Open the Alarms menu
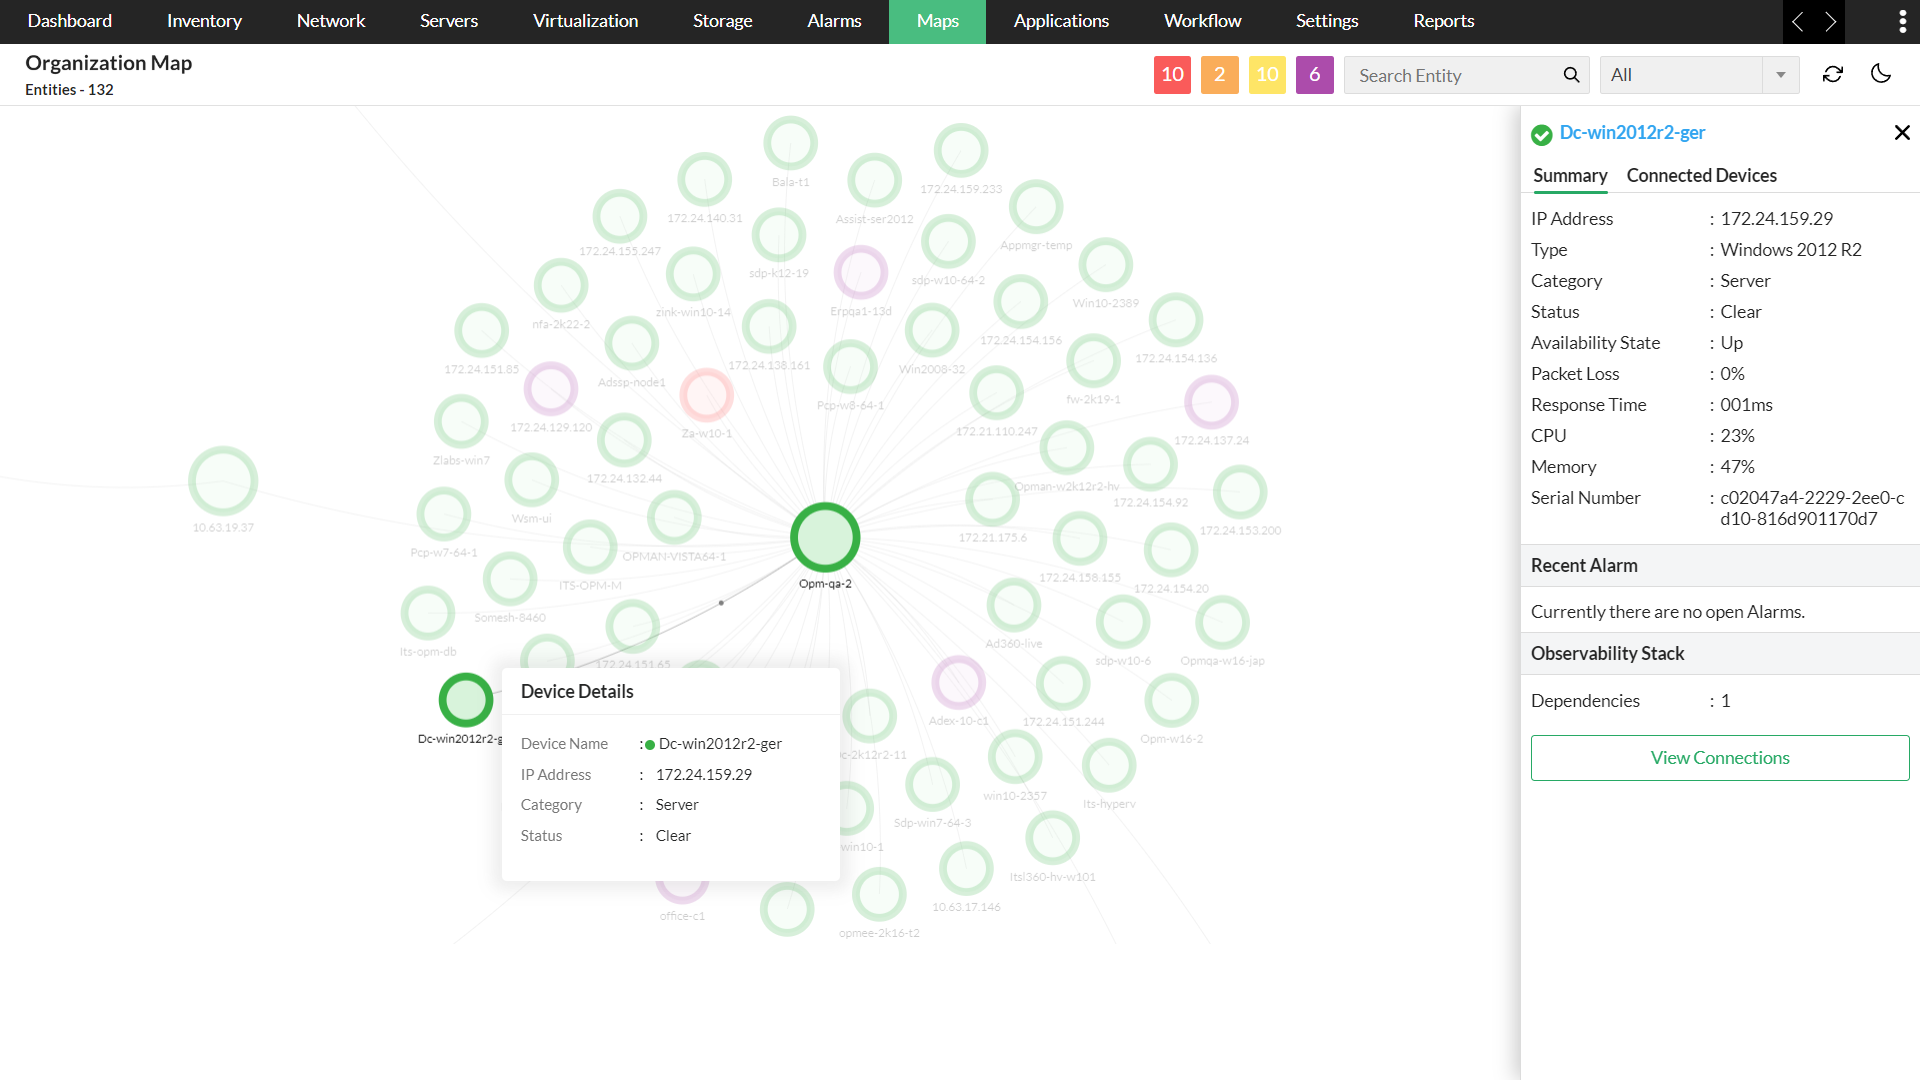The height and width of the screenshot is (1080, 1920). (x=834, y=21)
